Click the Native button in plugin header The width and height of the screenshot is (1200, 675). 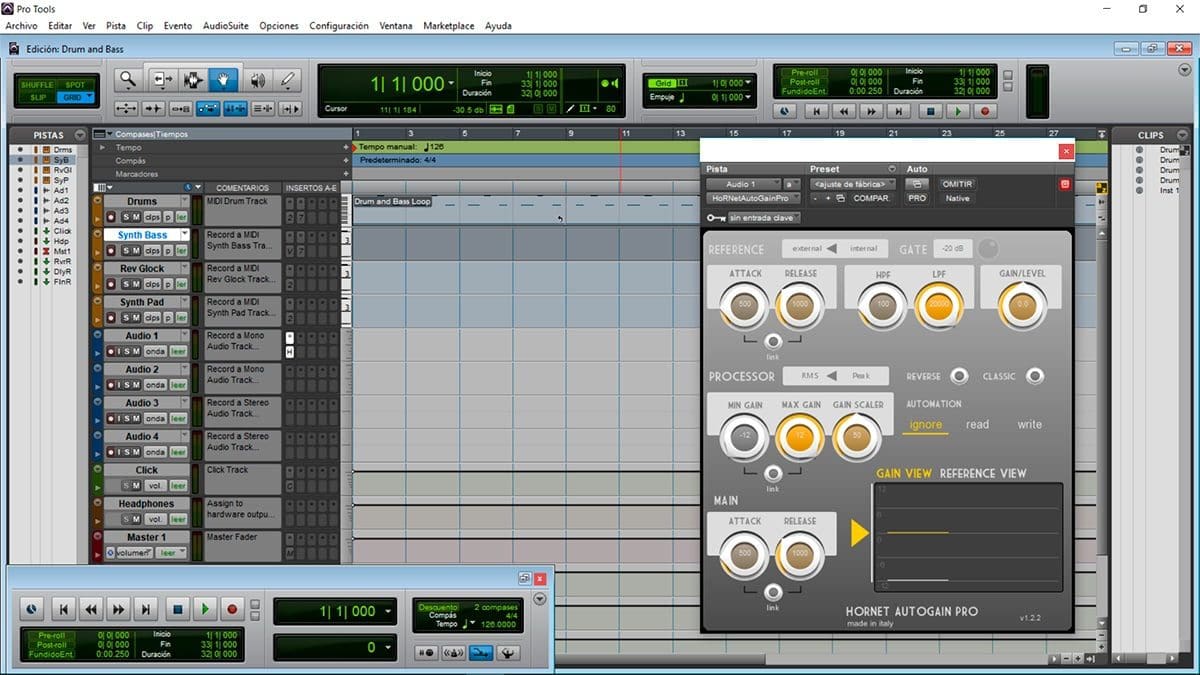coord(957,198)
